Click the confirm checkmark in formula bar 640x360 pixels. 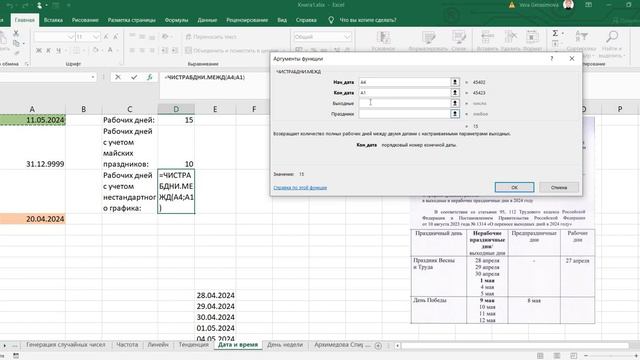pos(134,77)
